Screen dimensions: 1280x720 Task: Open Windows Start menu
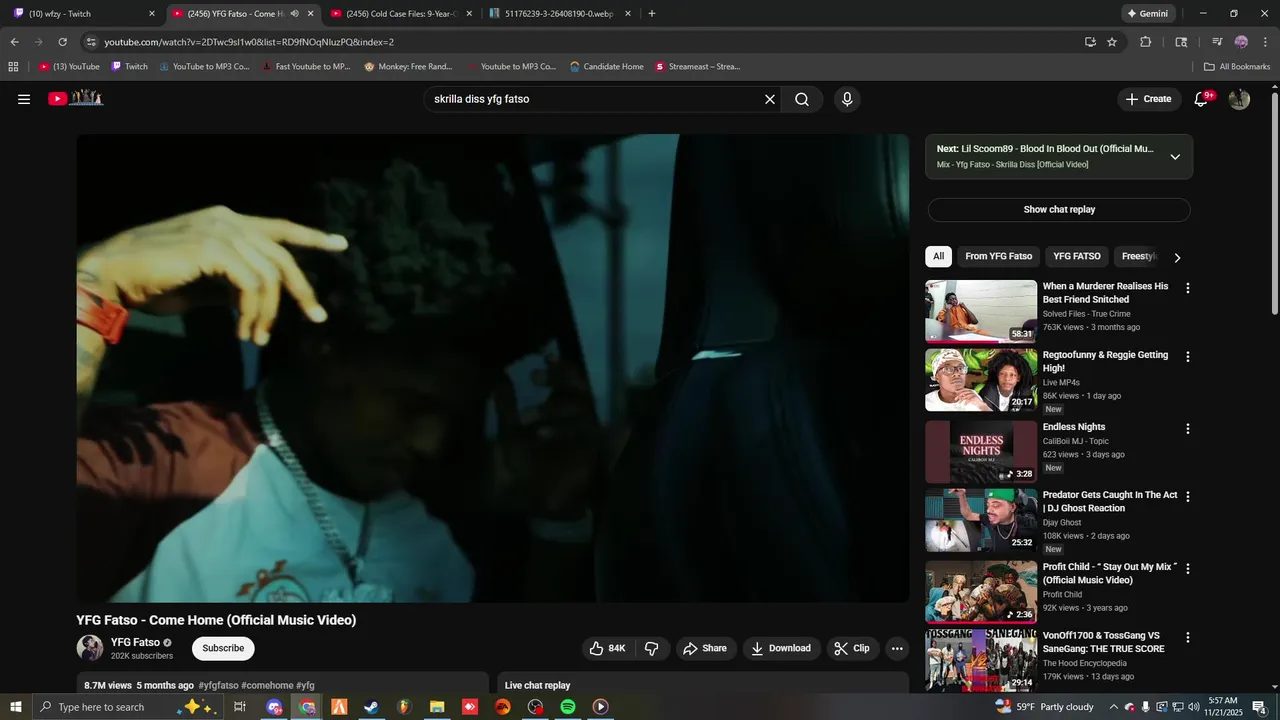pos(16,707)
